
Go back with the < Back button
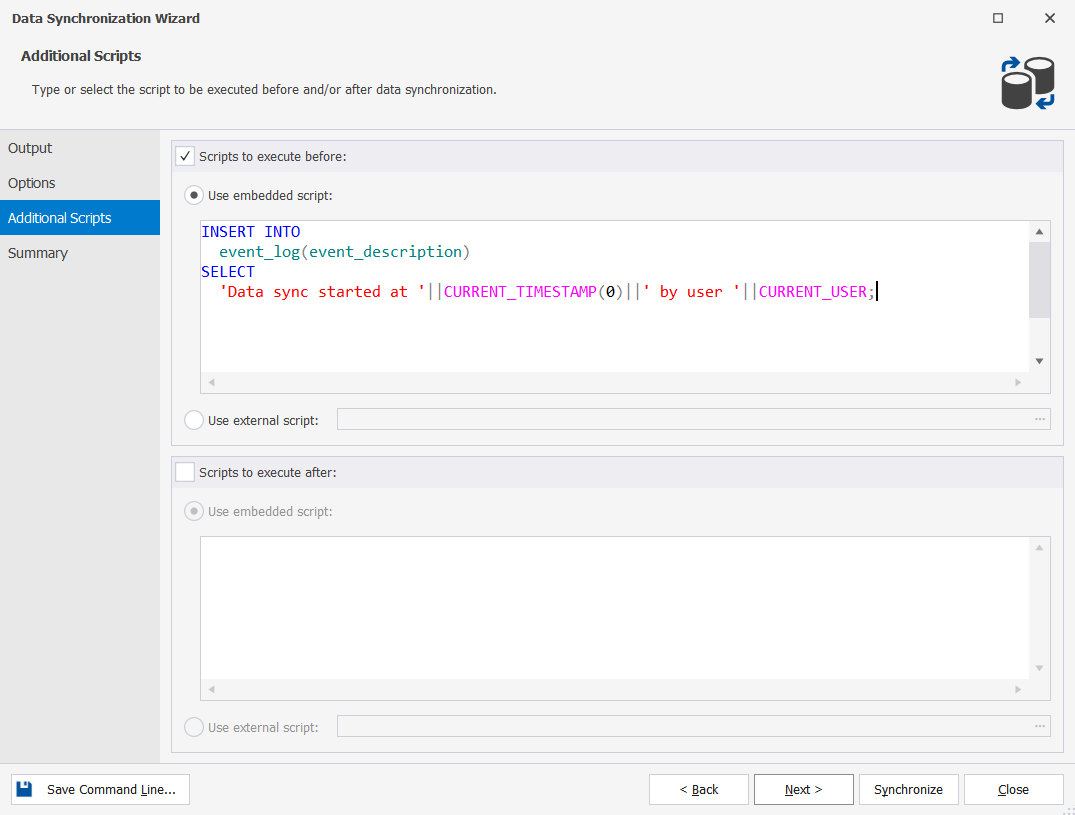[x=699, y=790]
